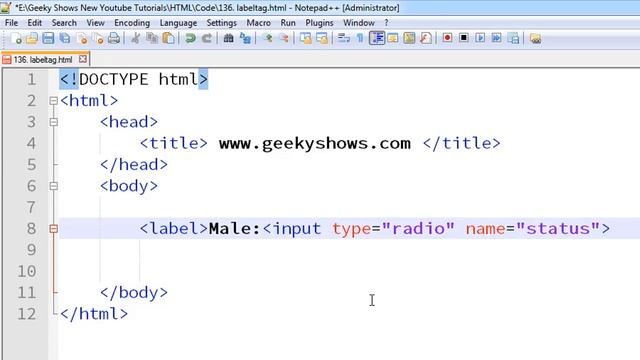Open Find with the binoculars icon
The width and height of the screenshot is (640, 360).
pyautogui.click(x=228, y=38)
